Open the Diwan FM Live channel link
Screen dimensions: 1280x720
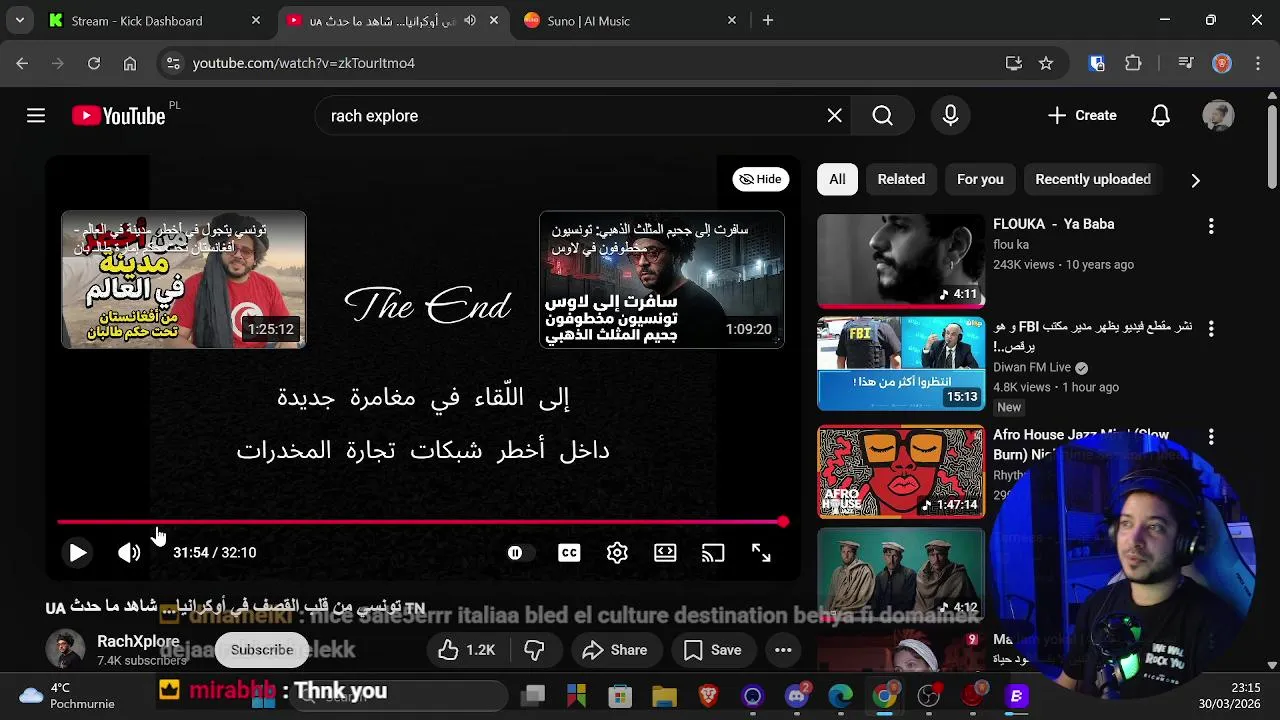(1032, 367)
